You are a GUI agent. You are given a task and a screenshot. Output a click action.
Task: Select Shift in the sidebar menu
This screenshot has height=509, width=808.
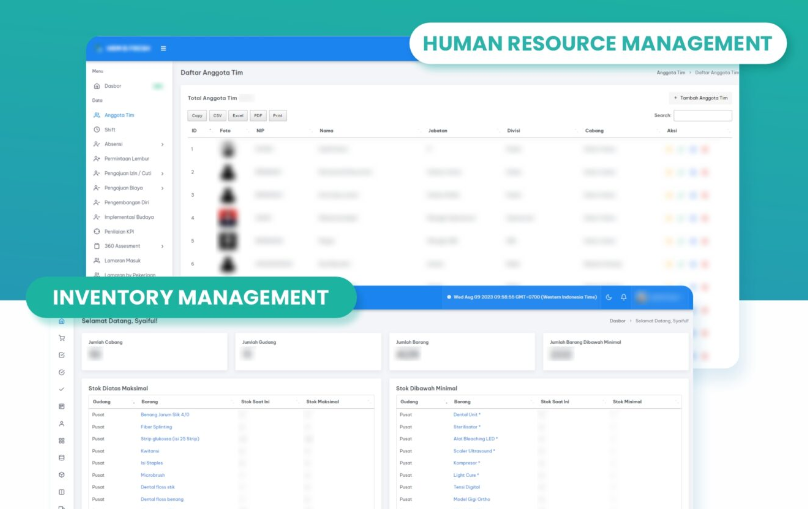[x=110, y=130]
